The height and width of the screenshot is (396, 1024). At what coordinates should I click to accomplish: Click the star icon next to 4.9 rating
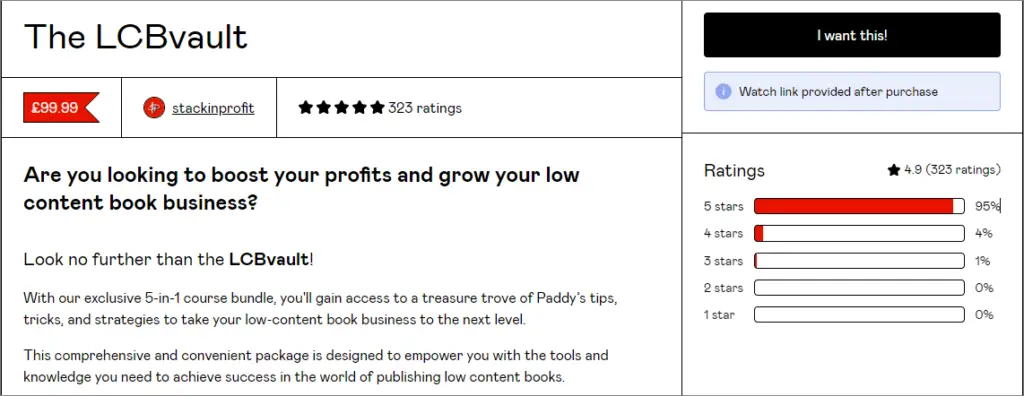[893, 171]
